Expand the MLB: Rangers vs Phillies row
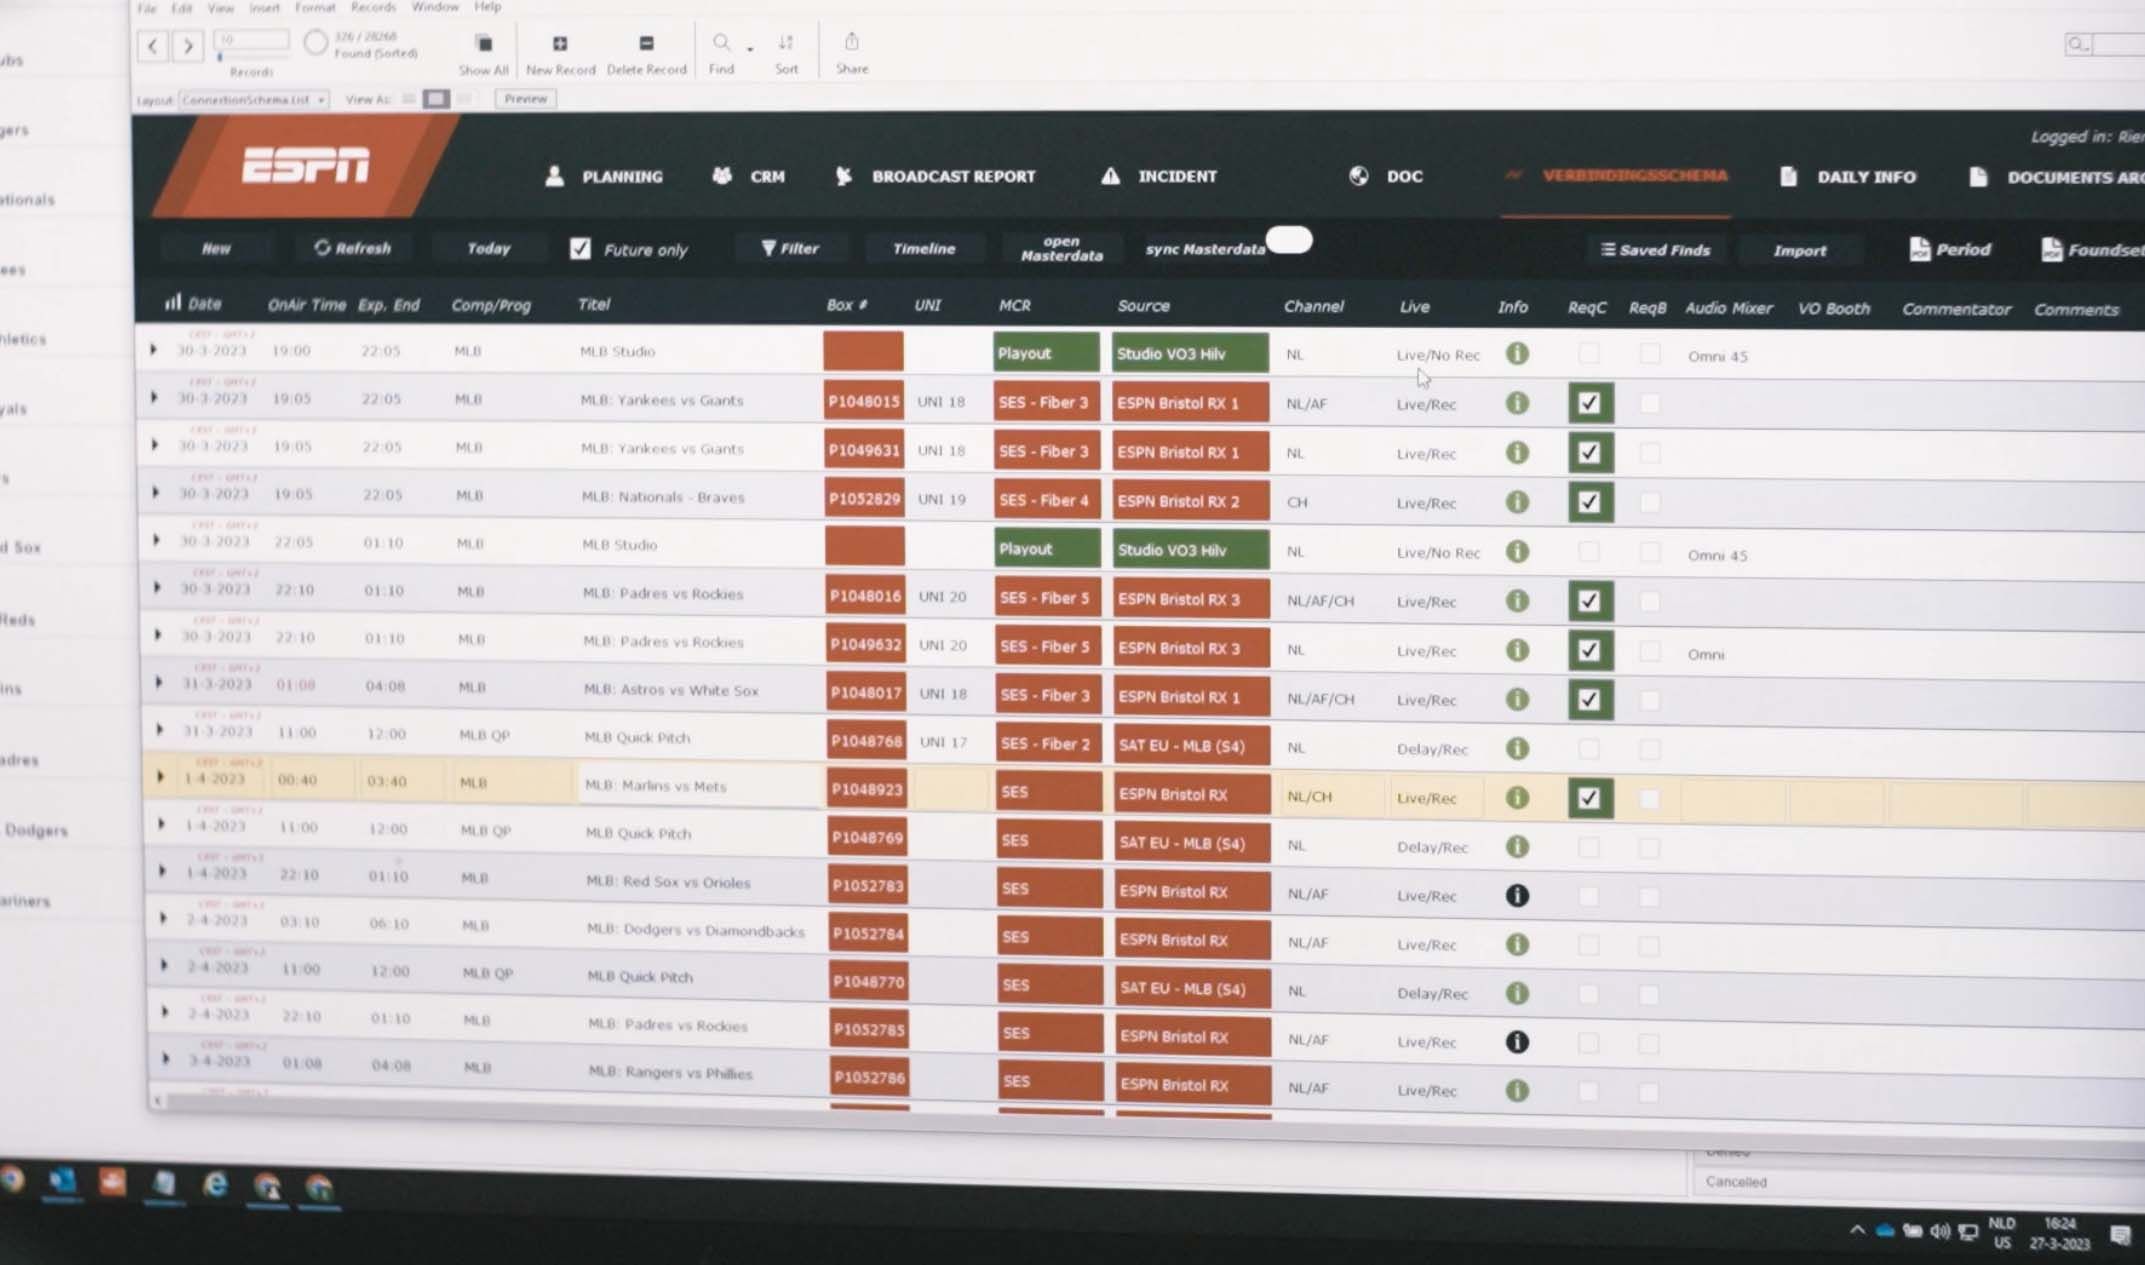 (x=165, y=1059)
